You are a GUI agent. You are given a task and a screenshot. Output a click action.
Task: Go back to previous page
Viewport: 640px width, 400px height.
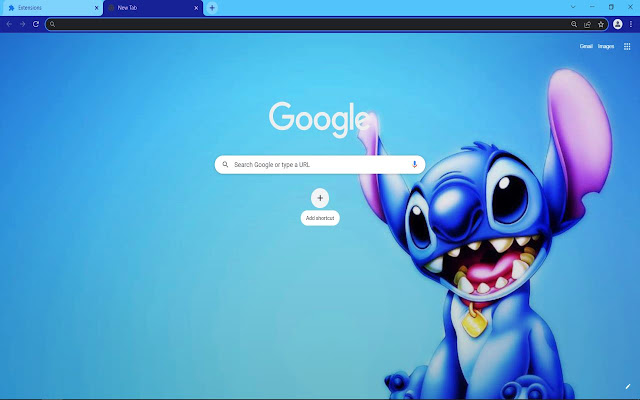pos(9,24)
